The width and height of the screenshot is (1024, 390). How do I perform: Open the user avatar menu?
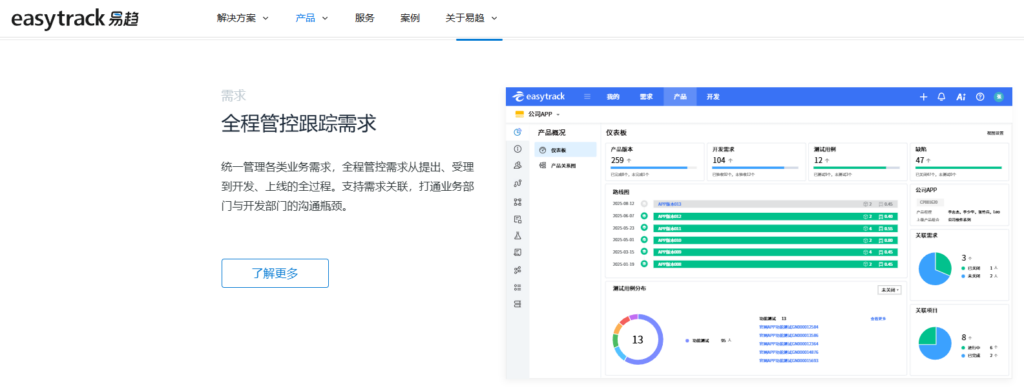(x=999, y=97)
